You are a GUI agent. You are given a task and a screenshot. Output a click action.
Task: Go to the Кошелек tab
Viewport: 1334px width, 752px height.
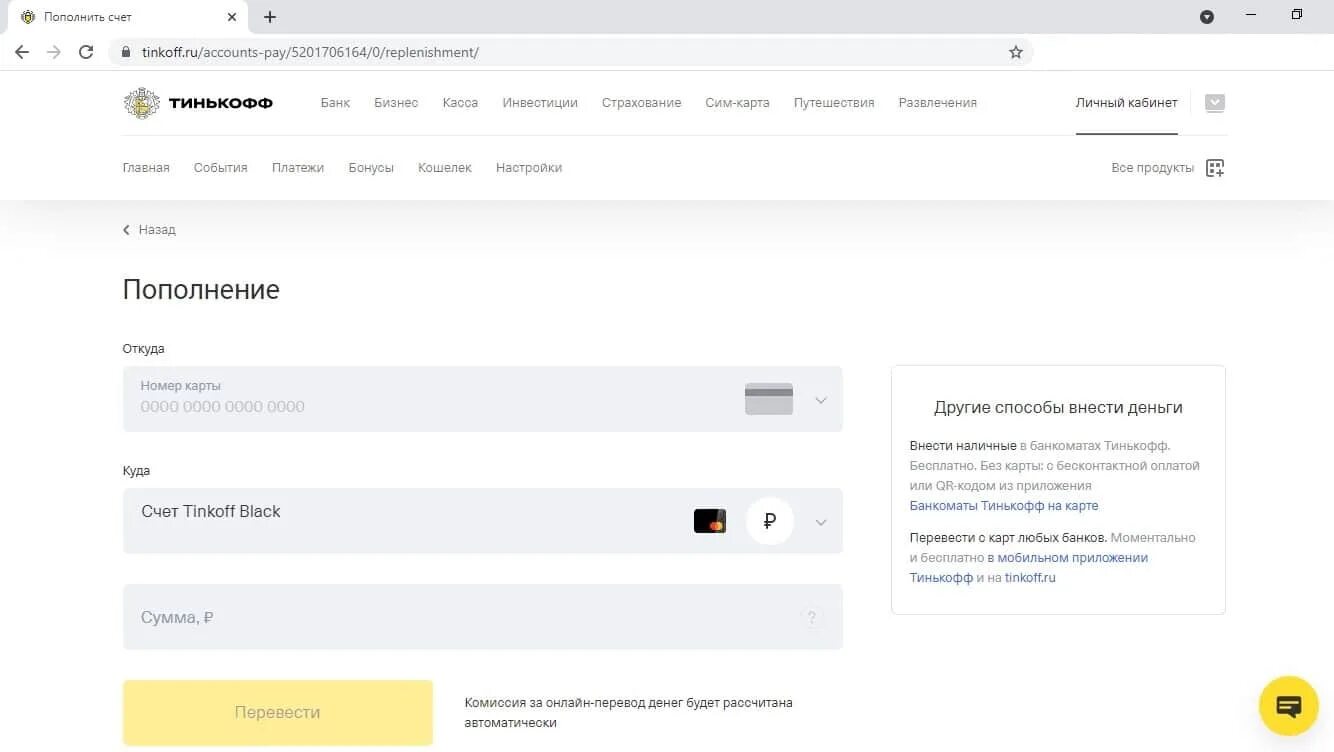[x=445, y=168]
